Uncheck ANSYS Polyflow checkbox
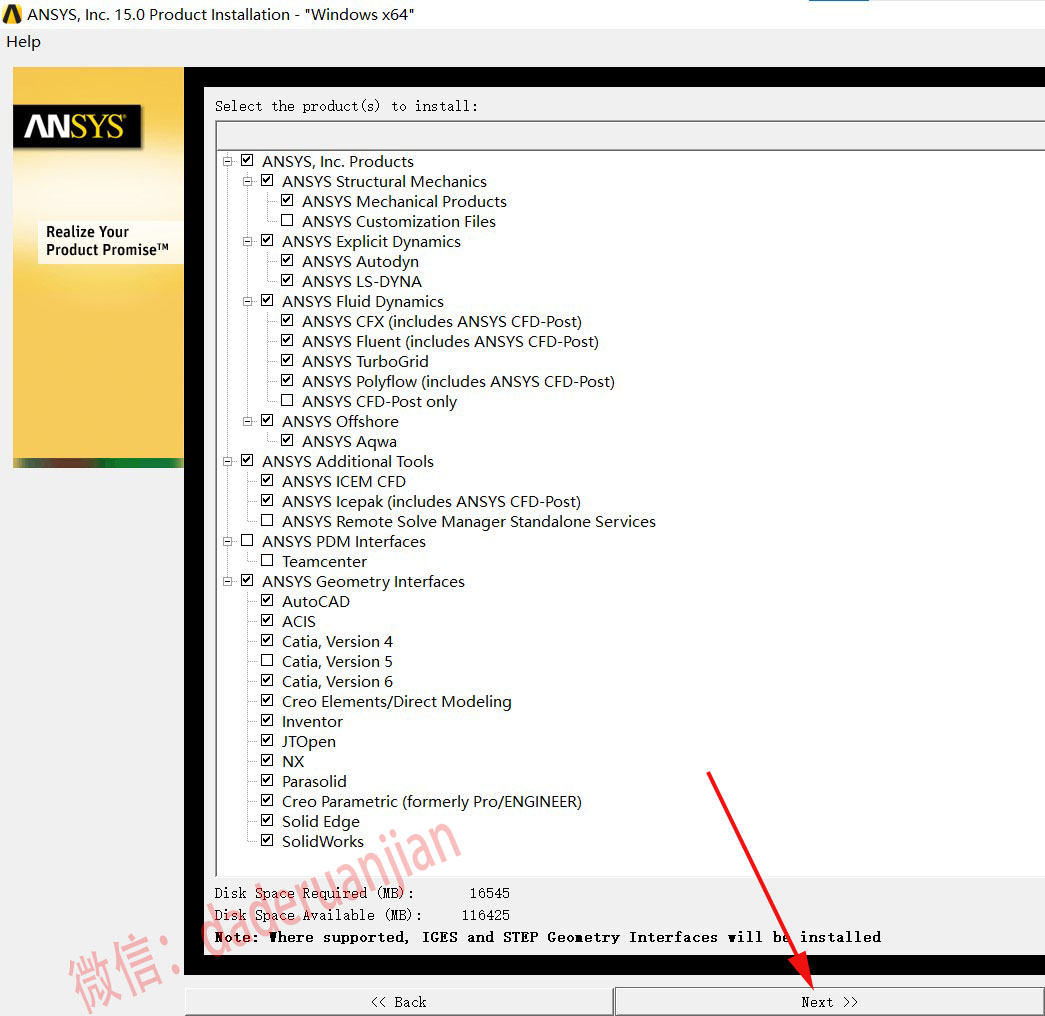The height and width of the screenshot is (1016, 1045). point(287,381)
